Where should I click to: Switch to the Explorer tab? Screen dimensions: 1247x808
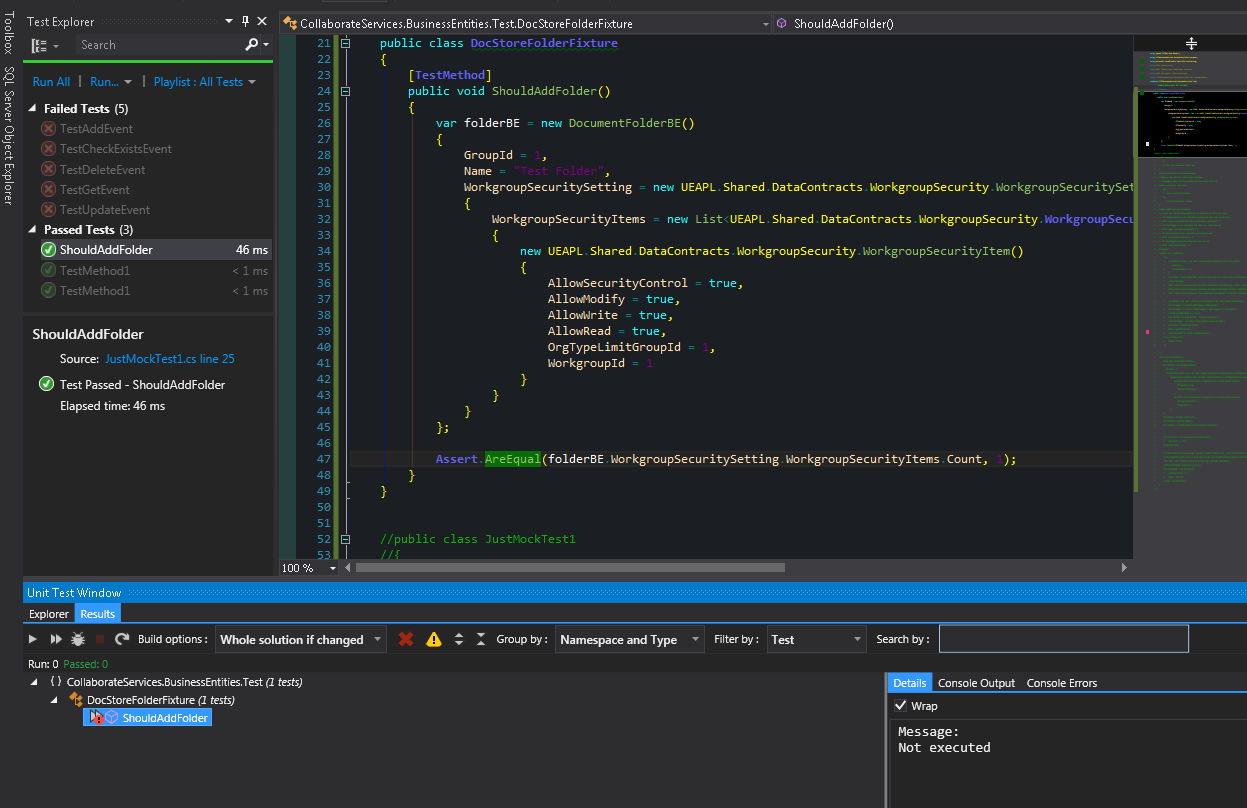pyautogui.click(x=49, y=614)
